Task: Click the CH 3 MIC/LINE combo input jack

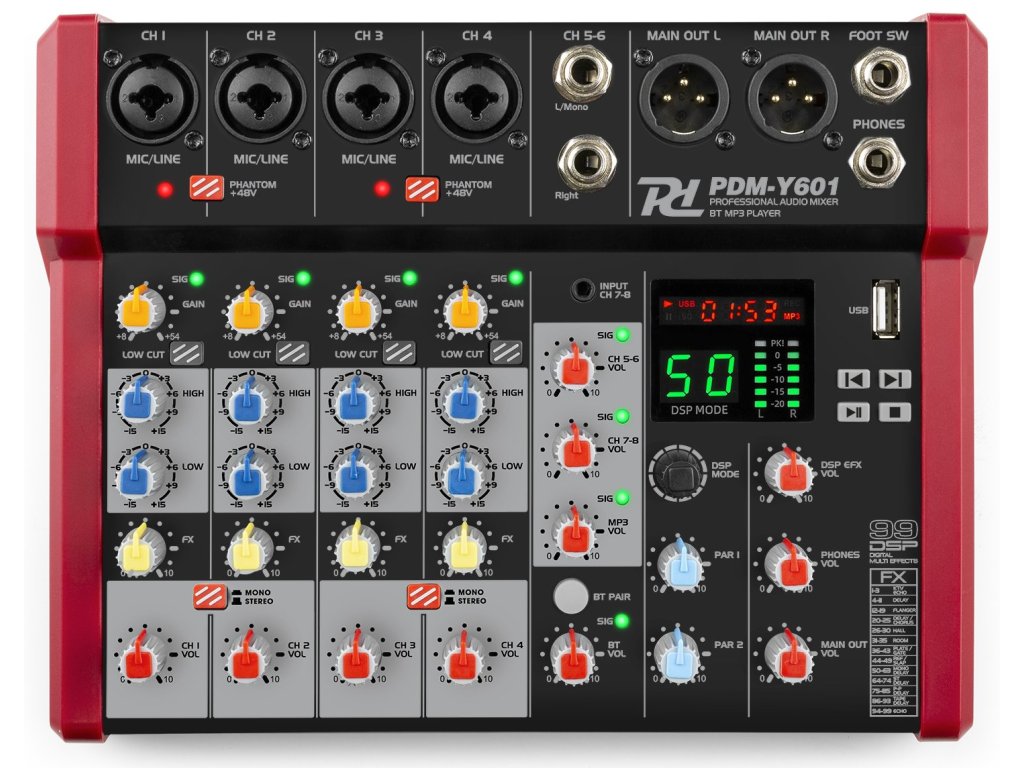Action: click(368, 99)
